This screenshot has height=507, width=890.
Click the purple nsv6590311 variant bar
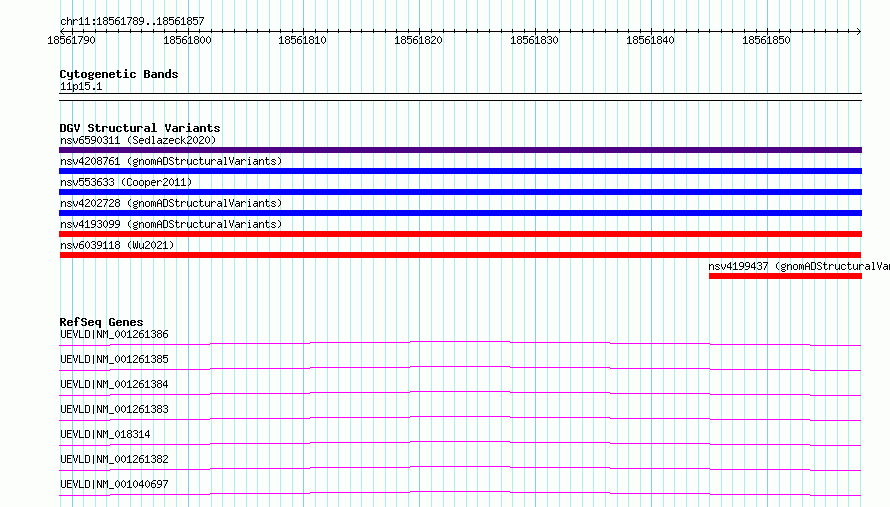coord(460,150)
